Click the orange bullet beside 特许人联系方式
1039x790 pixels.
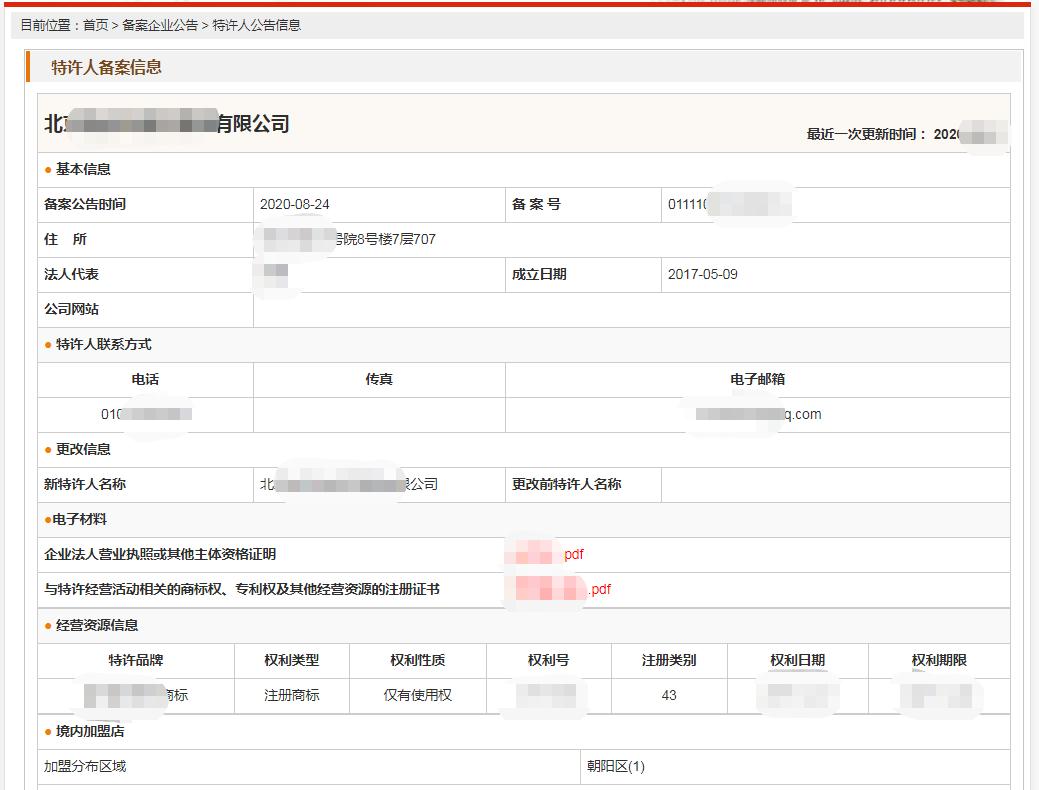(x=48, y=345)
